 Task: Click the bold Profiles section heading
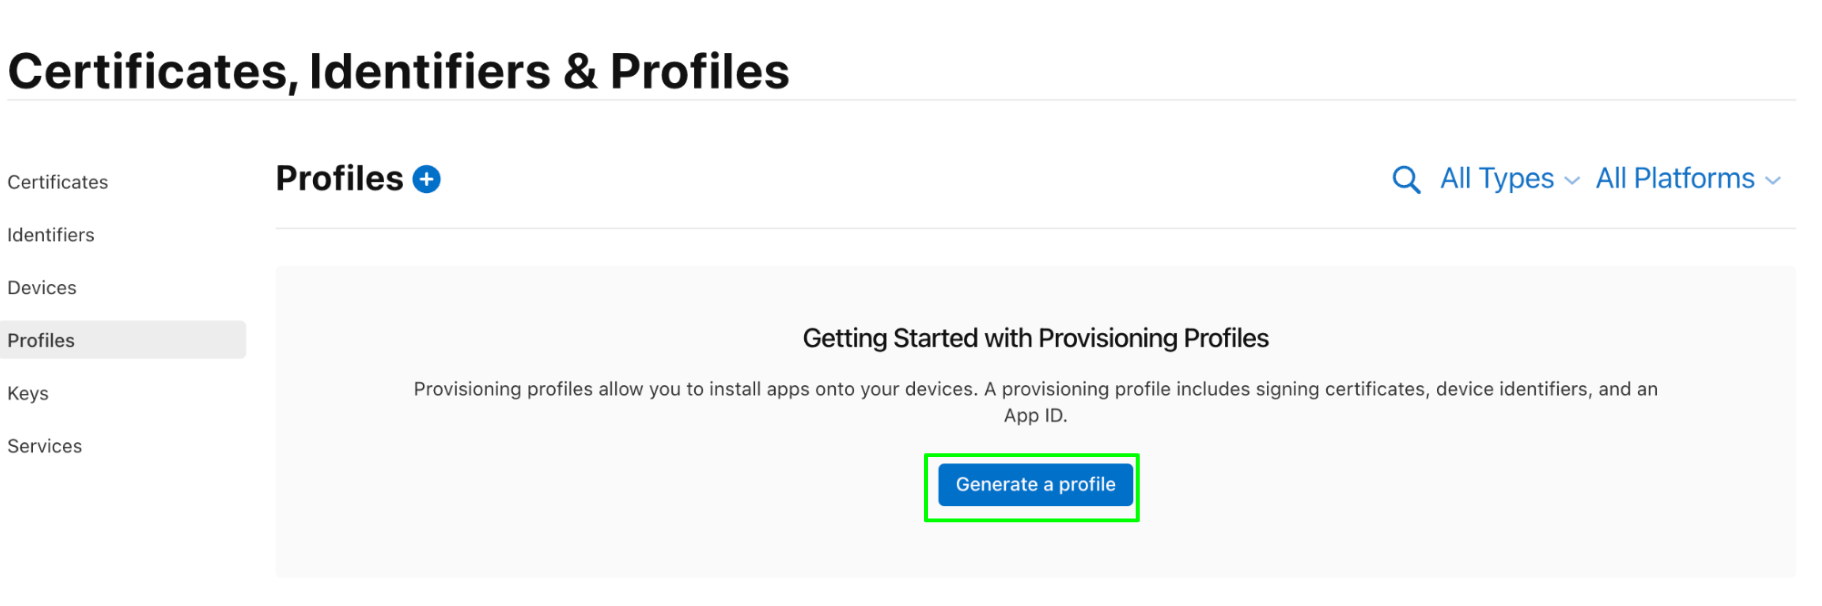click(340, 179)
